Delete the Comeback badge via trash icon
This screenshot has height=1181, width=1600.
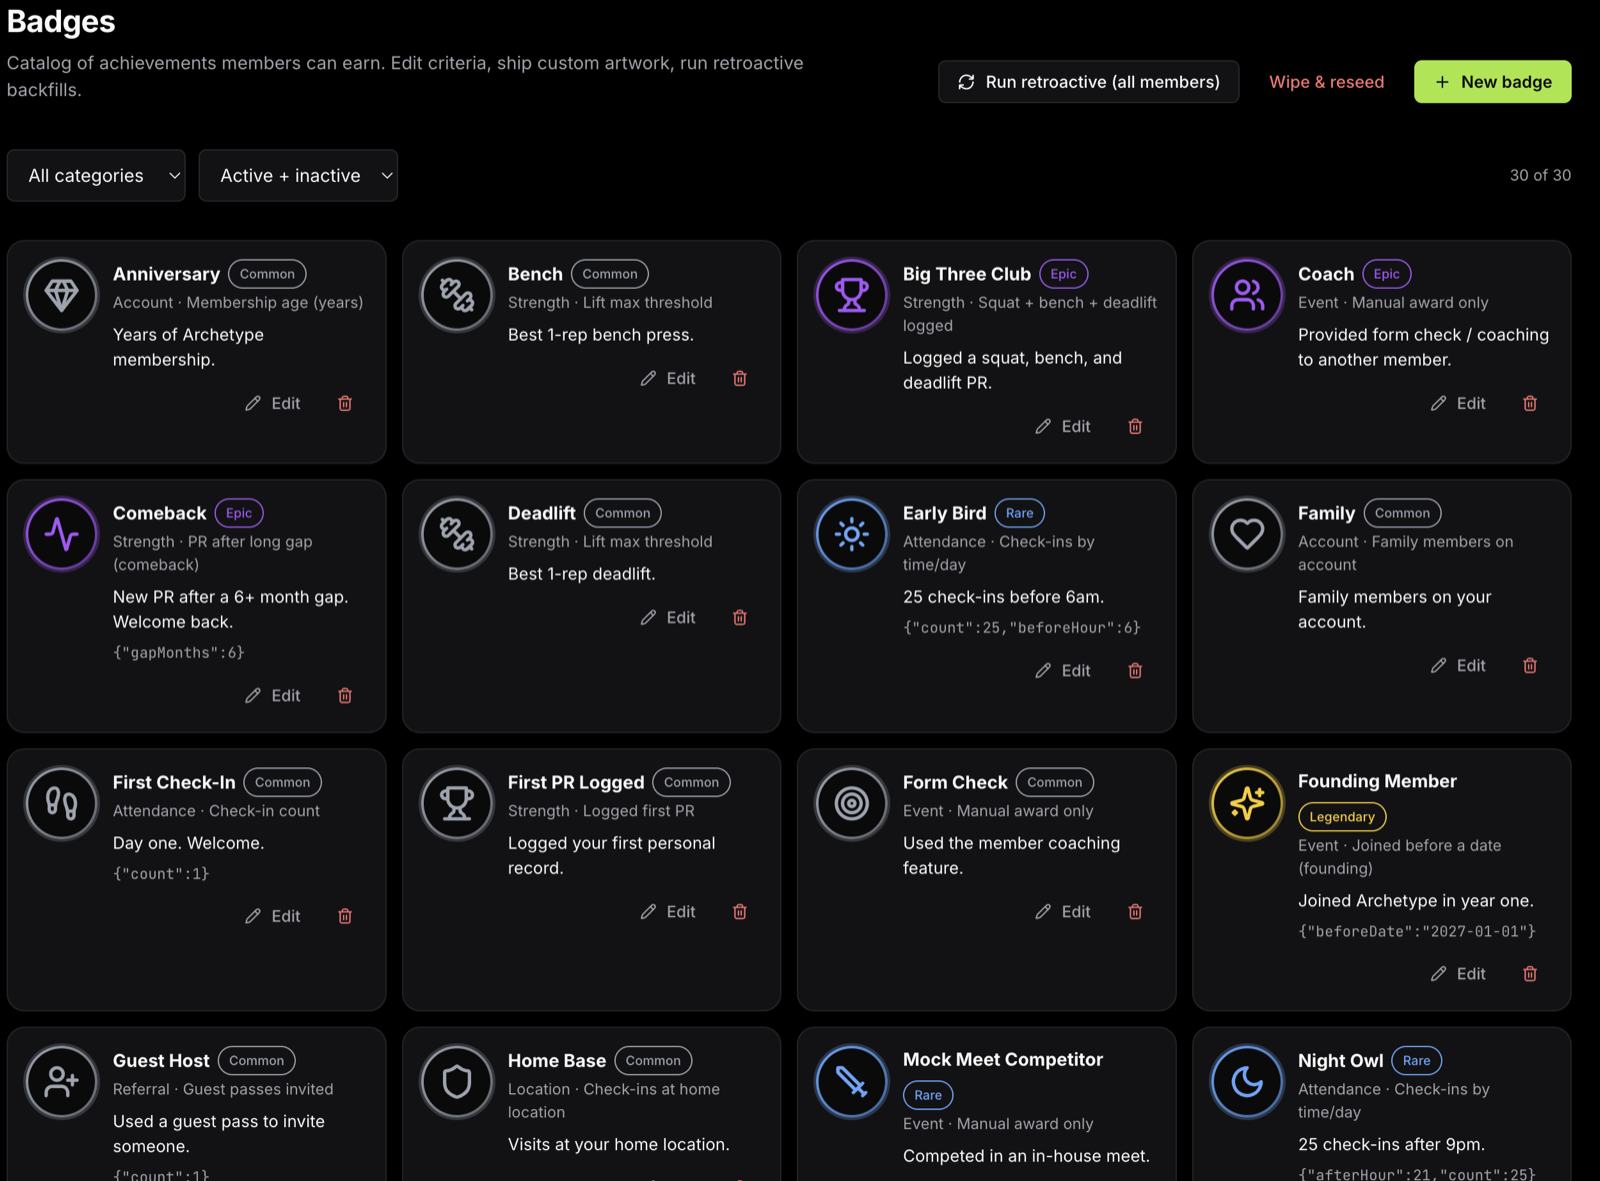point(345,695)
